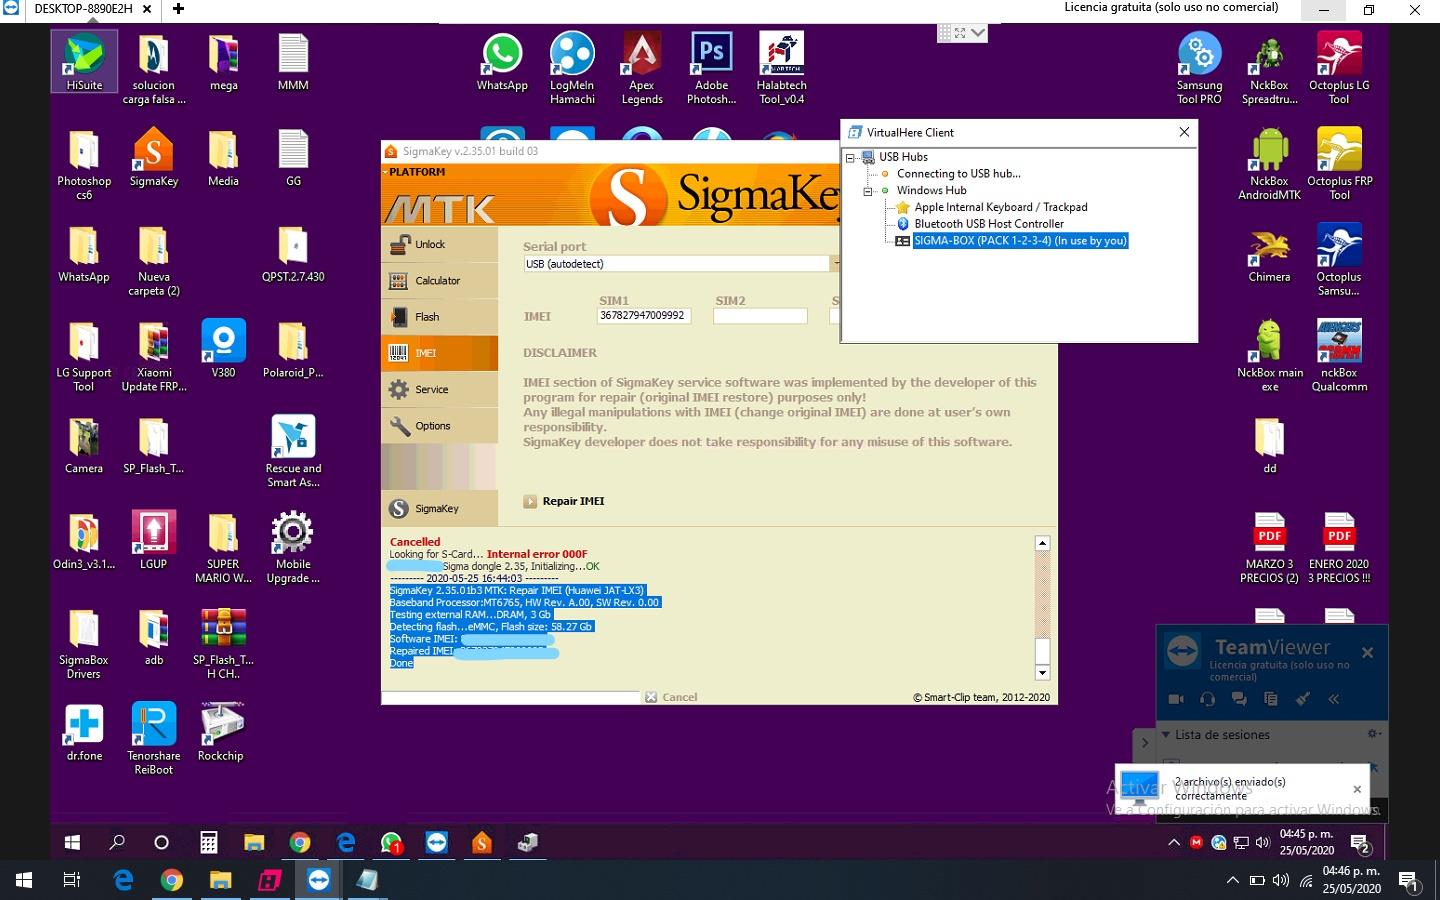Open the Rockchip desktop icon
This screenshot has height=900, width=1440.
(221, 732)
